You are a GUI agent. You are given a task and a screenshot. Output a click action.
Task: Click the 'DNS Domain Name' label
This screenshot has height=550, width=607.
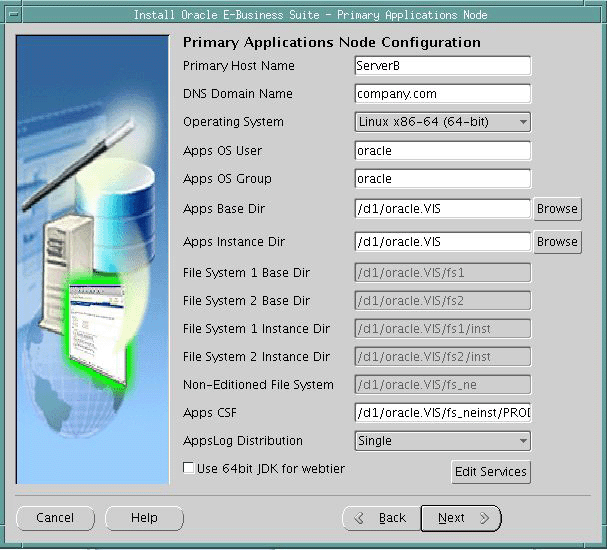click(x=238, y=94)
